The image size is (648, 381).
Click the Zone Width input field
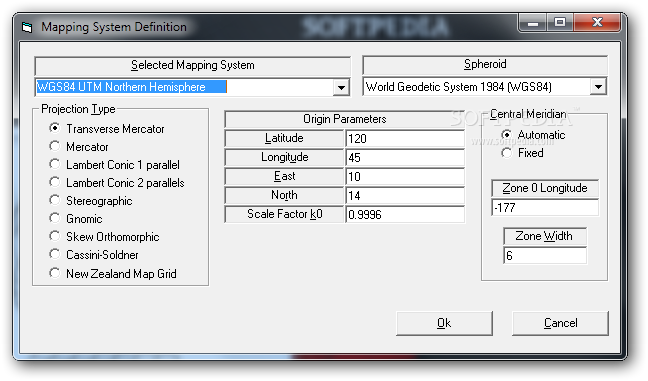tap(545, 255)
